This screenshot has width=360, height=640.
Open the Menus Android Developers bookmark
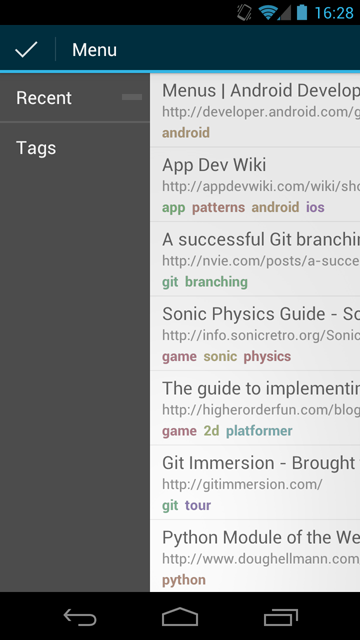tap(255, 110)
